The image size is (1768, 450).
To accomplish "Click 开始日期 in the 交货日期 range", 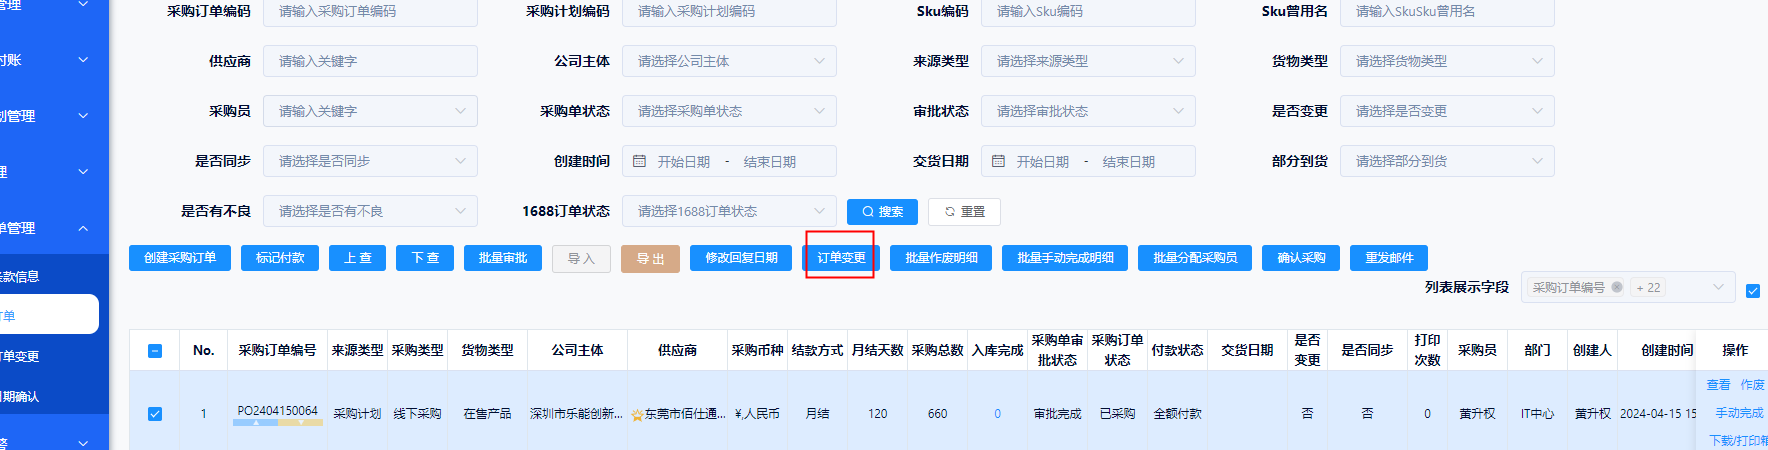I will click(1043, 162).
